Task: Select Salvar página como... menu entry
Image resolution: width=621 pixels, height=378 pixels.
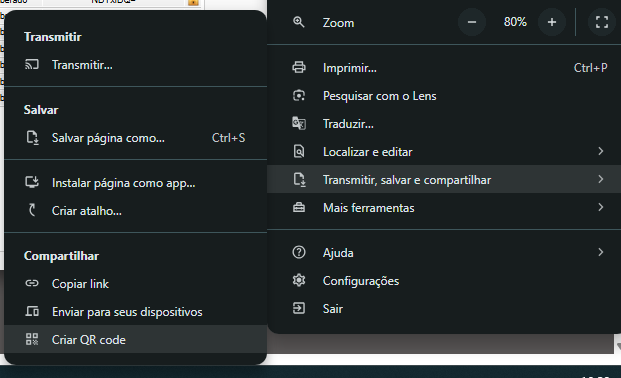Action: 135,138
